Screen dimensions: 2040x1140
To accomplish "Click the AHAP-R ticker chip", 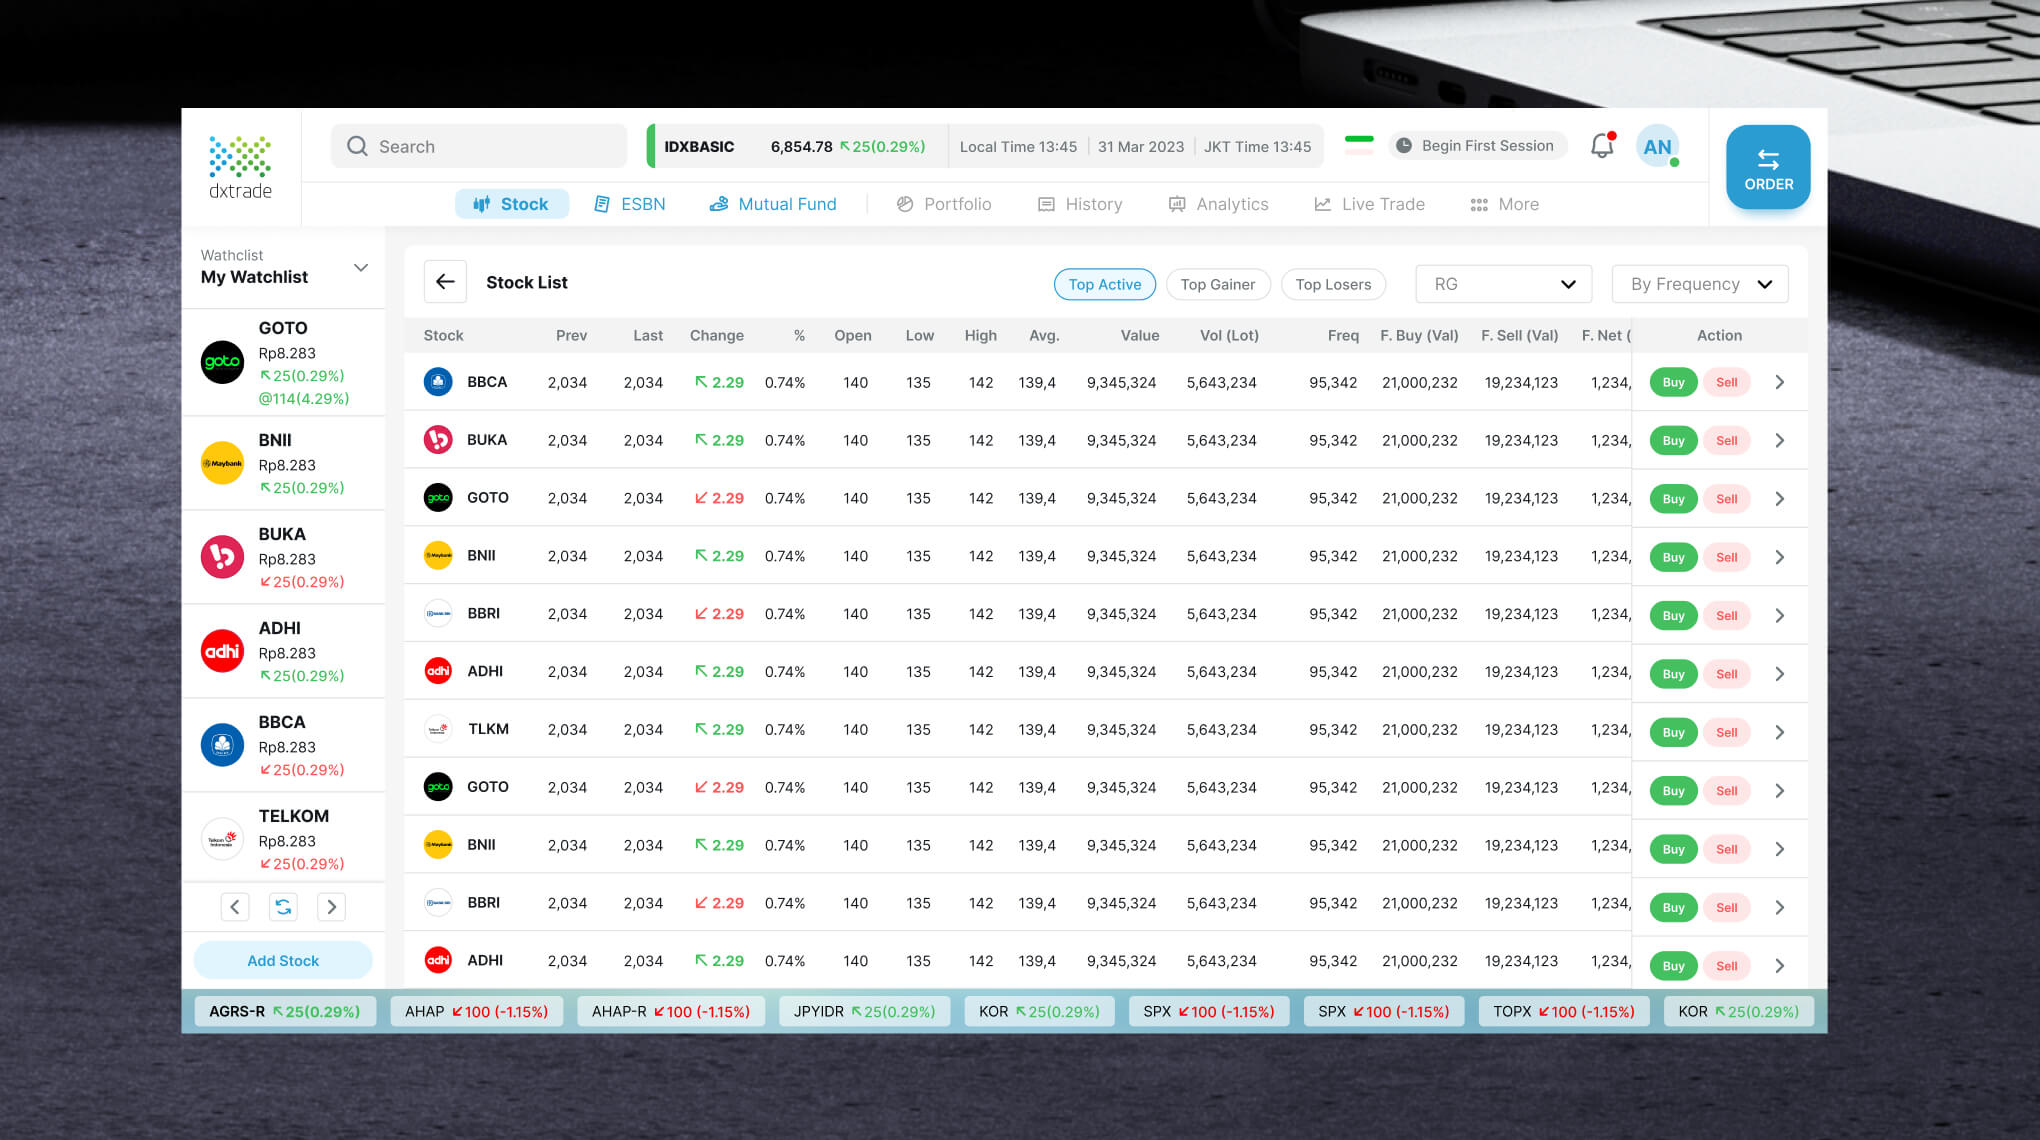I will tap(670, 1011).
